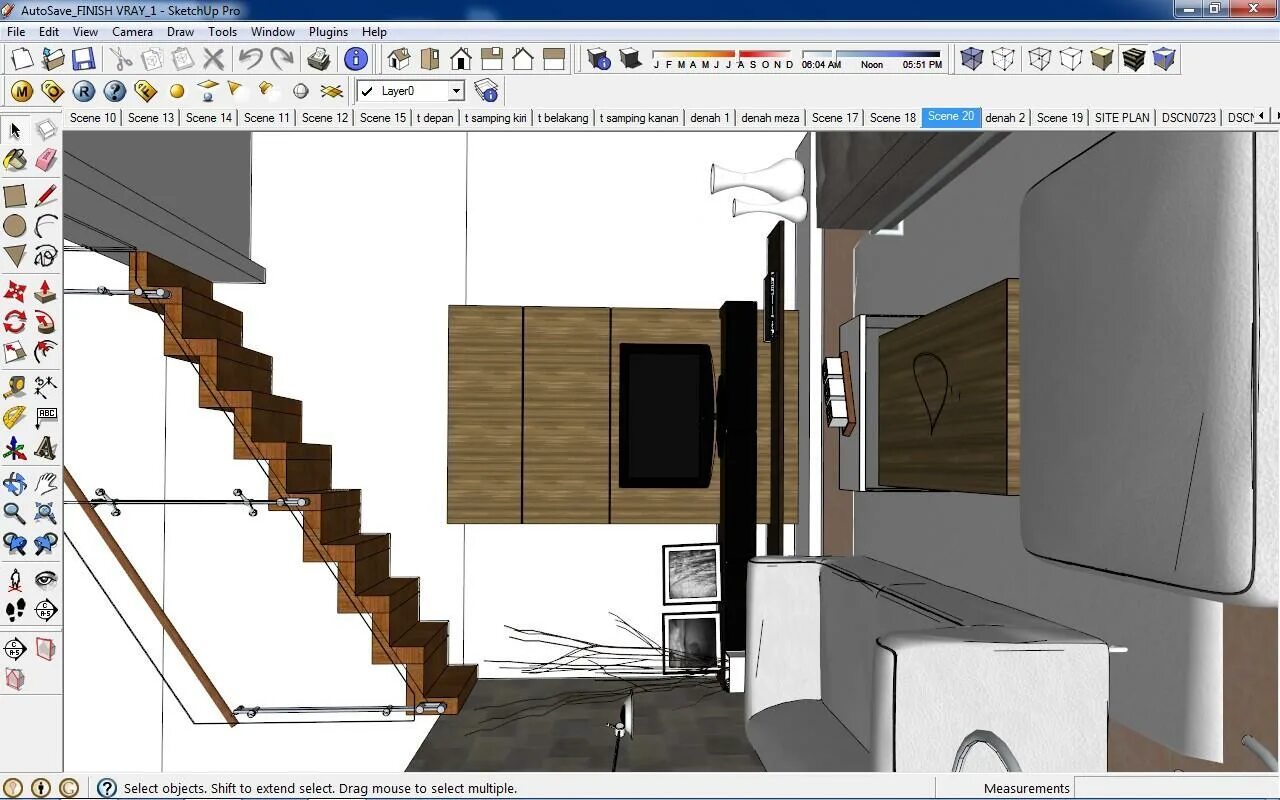Open V-Ray help question mark icon
This screenshot has height=800, width=1280.
(x=115, y=91)
